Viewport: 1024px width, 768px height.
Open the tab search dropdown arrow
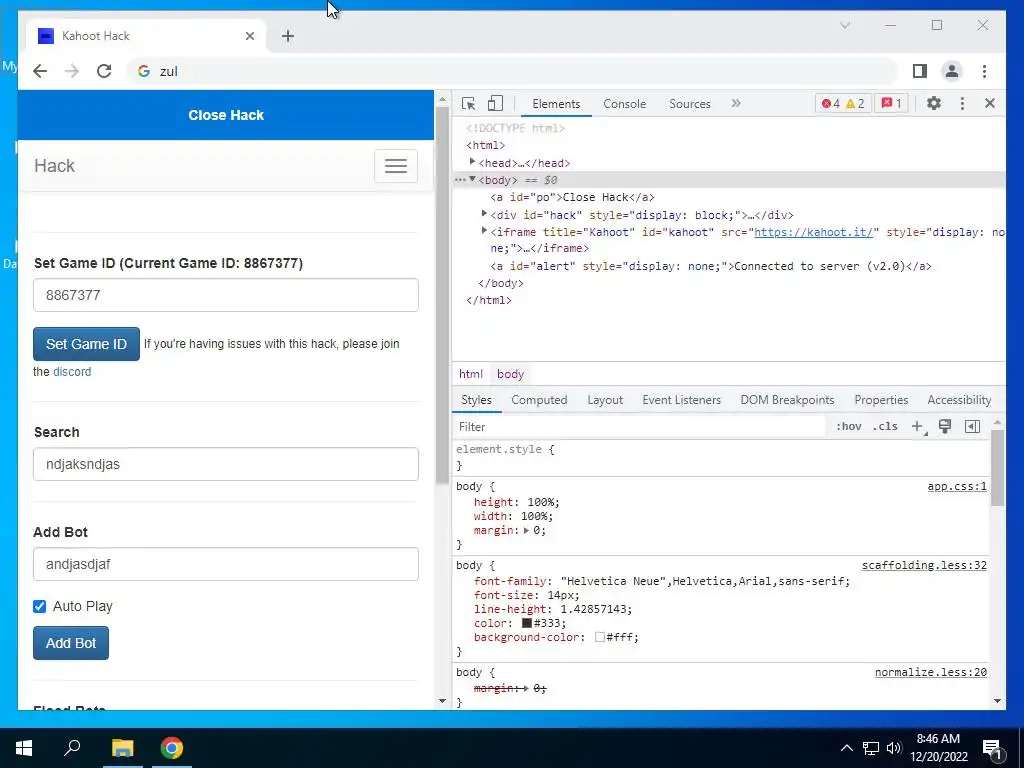[x=845, y=25]
